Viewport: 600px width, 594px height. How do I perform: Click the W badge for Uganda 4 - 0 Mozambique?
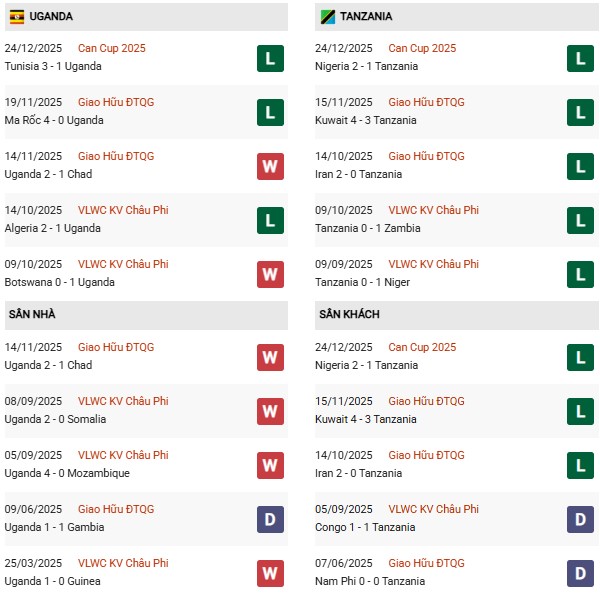(269, 465)
